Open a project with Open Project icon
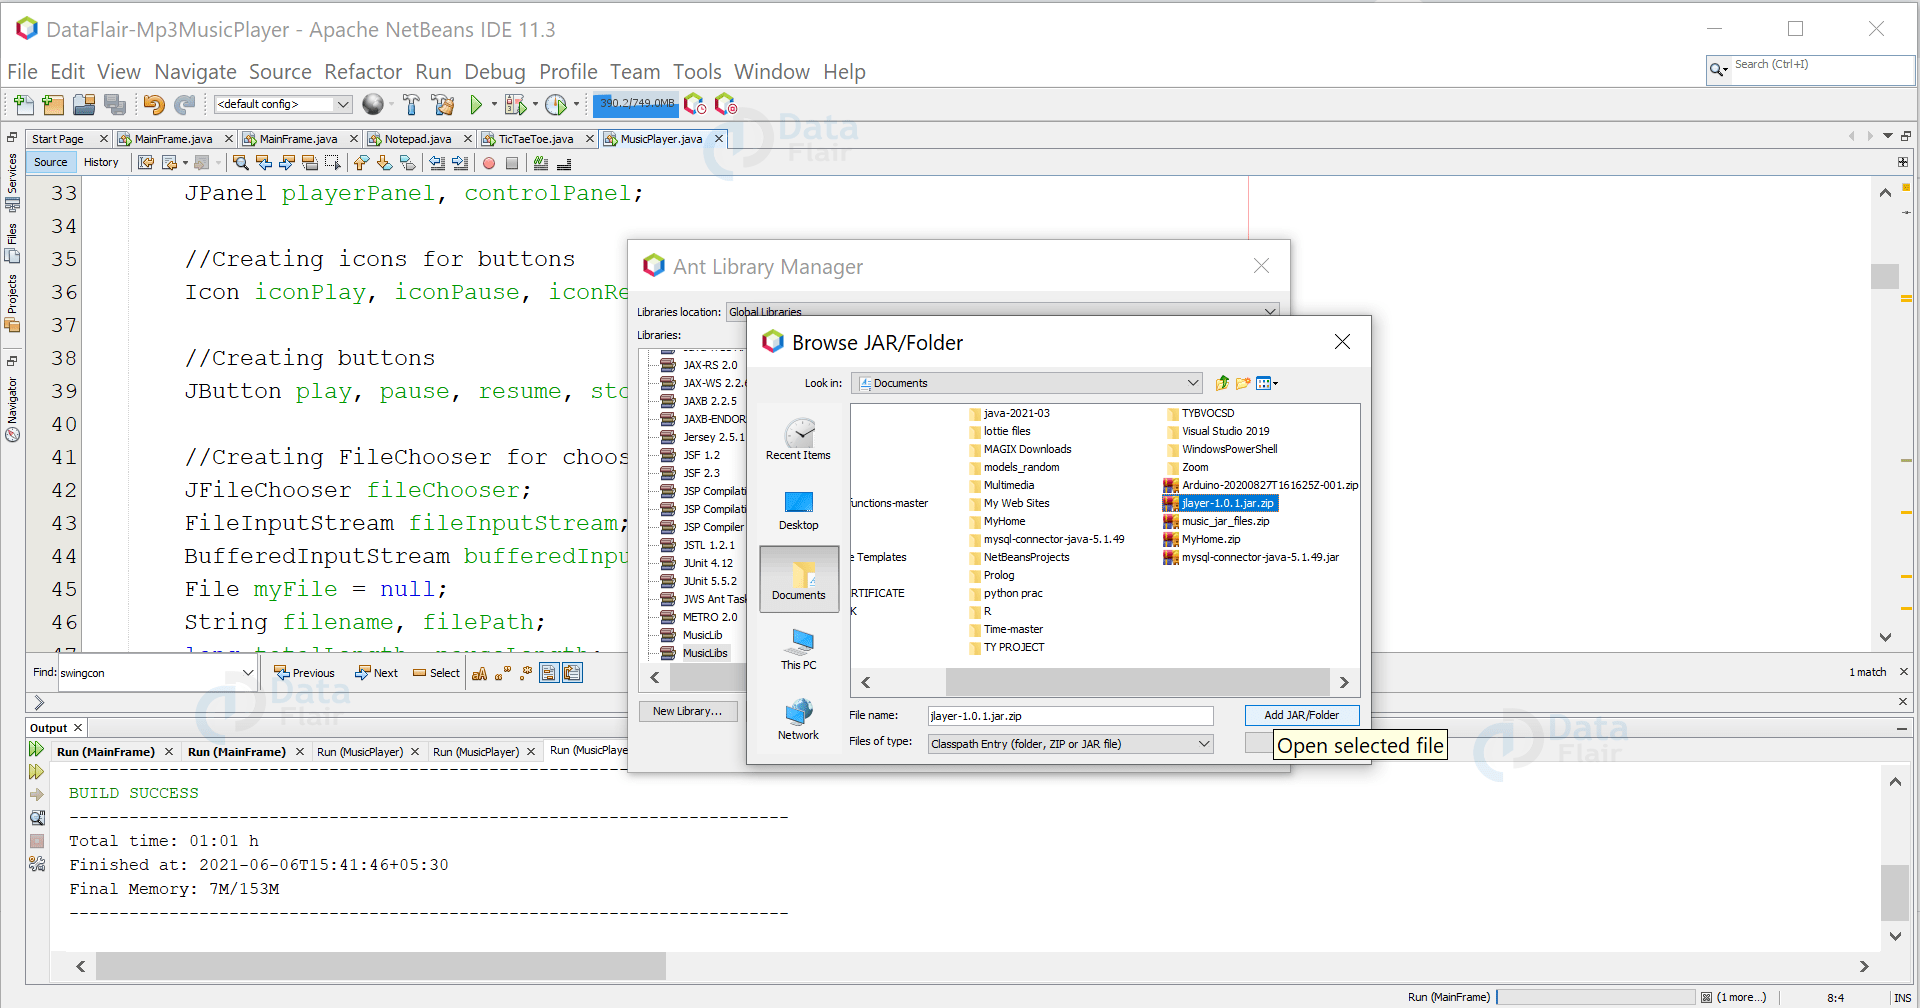Image resolution: width=1920 pixels, height=1008 pixels. [x=83, y=104]
